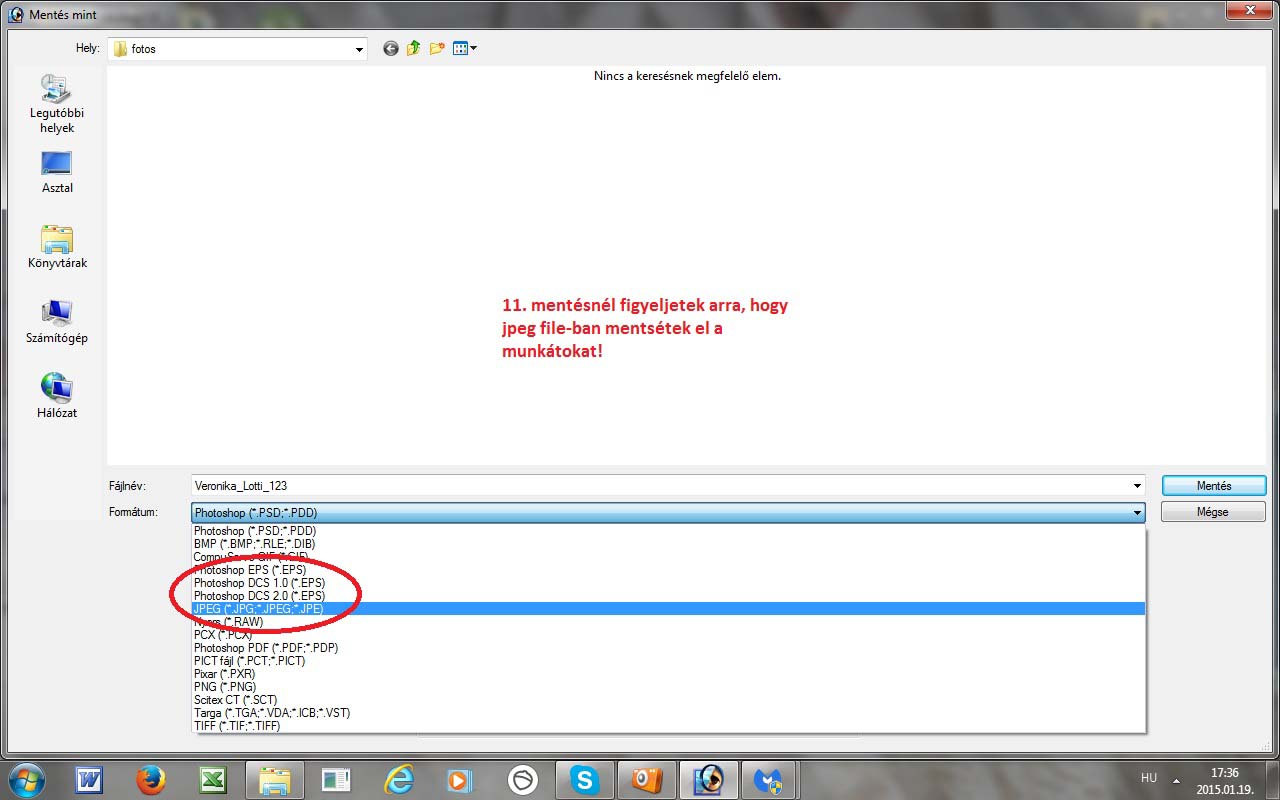Open Számítógép computer location

[57, 322]
